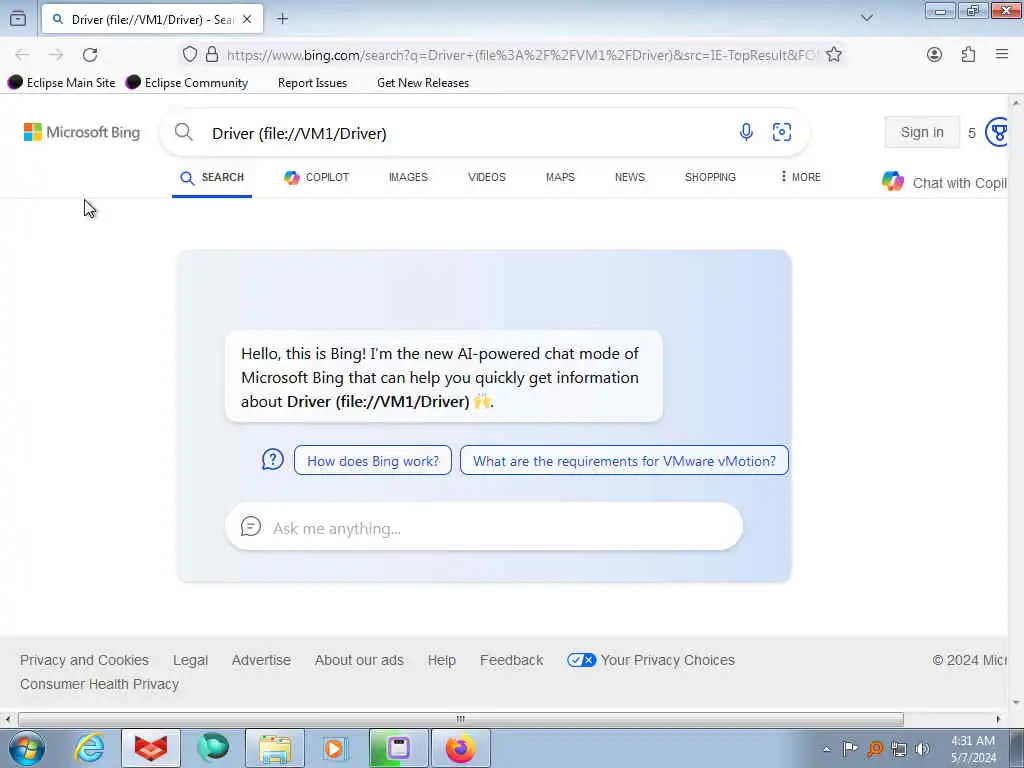Switch to the NEWS tab
The image size is (1024, 768).
pyautogui.click(x=630, y=178)
